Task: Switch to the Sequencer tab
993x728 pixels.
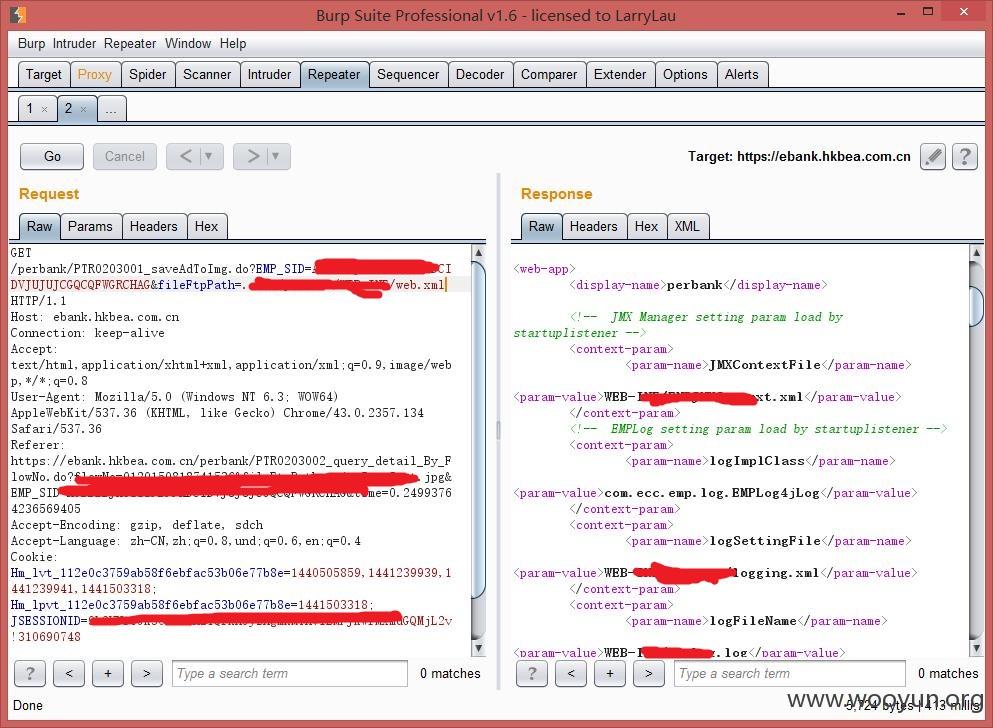Action: pyautogui.click(x=408, y=75)
